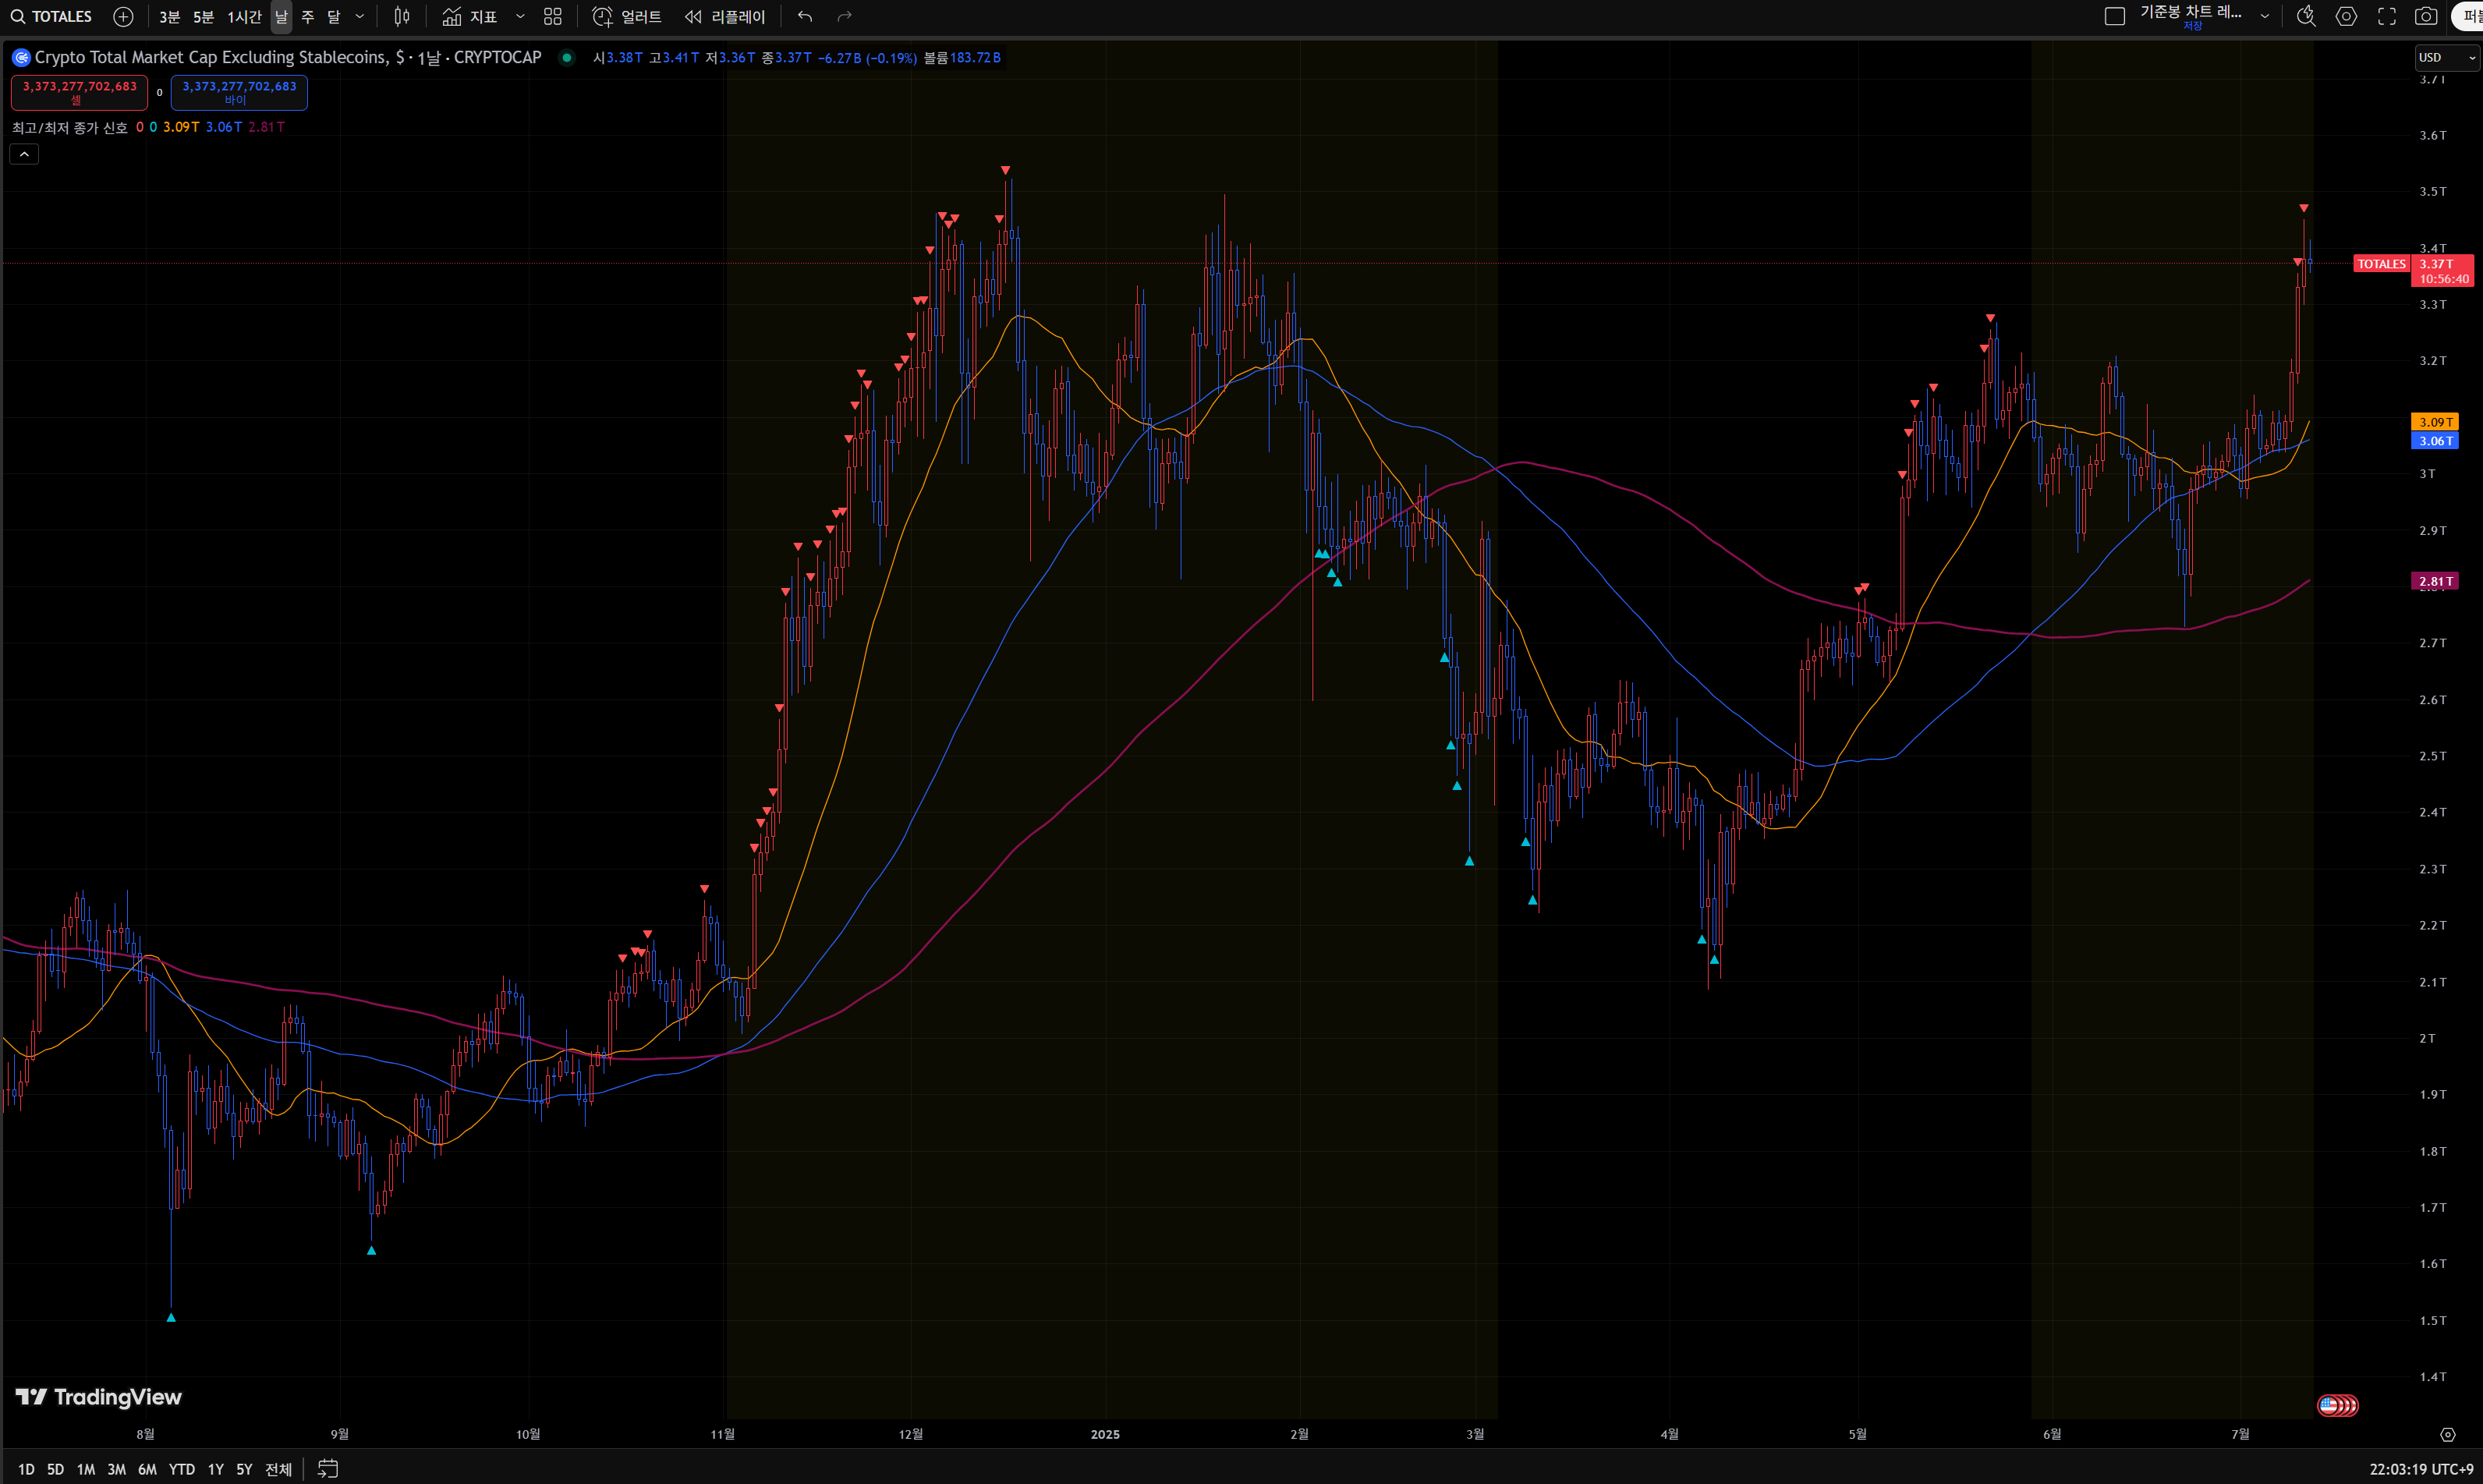Open chart settings hexagon icon
Screen dimensions: 2483x1484
[2346, 16]
